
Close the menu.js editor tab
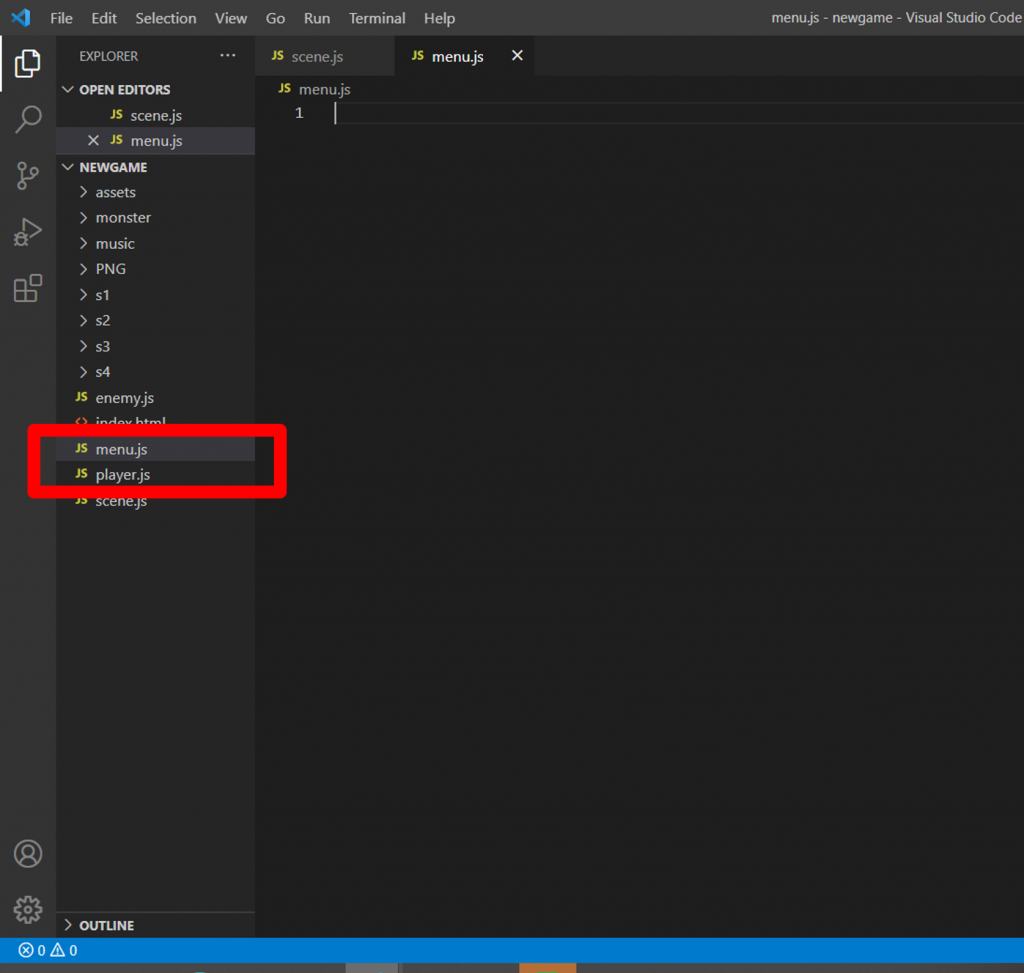[517, 56]
